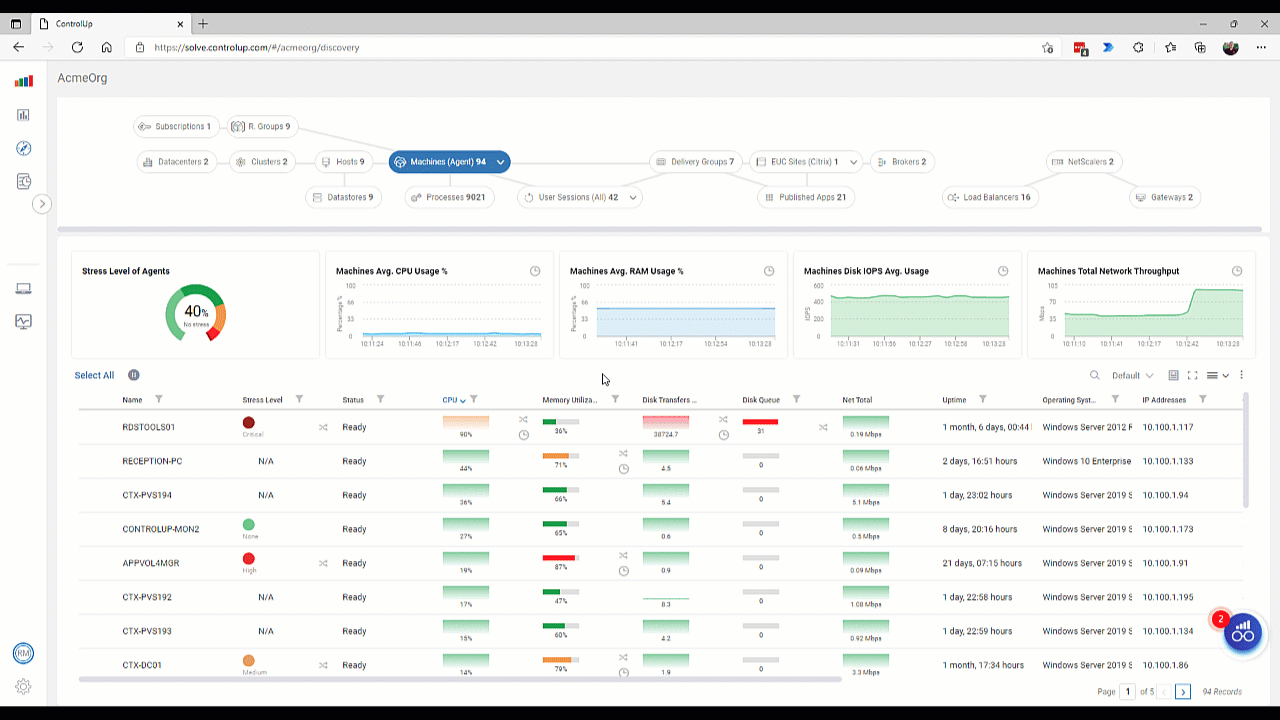
Task: Expand the left sidebar arrow
Action: tap(41, 204)
